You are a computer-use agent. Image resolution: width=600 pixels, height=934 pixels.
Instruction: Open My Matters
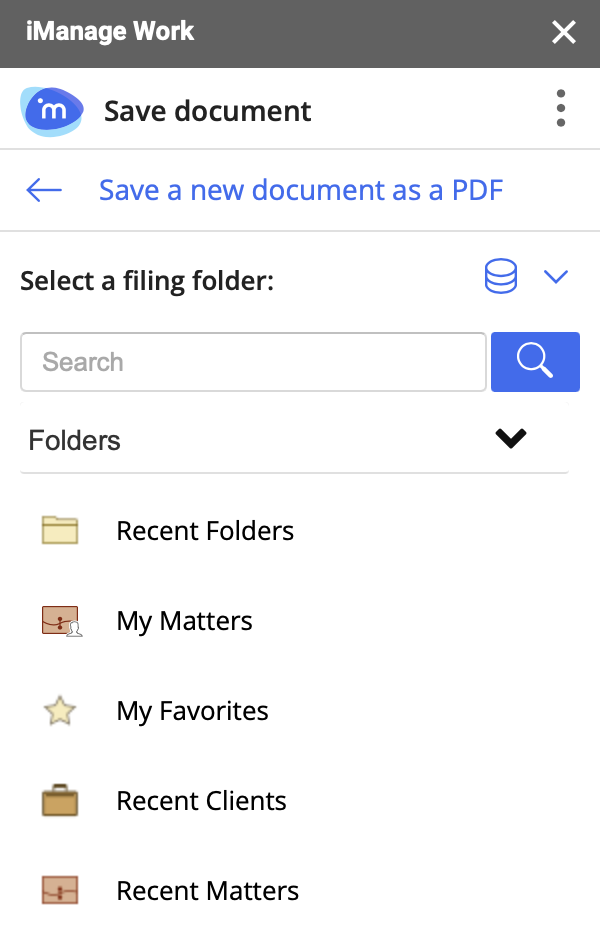(x=185, y=621)
